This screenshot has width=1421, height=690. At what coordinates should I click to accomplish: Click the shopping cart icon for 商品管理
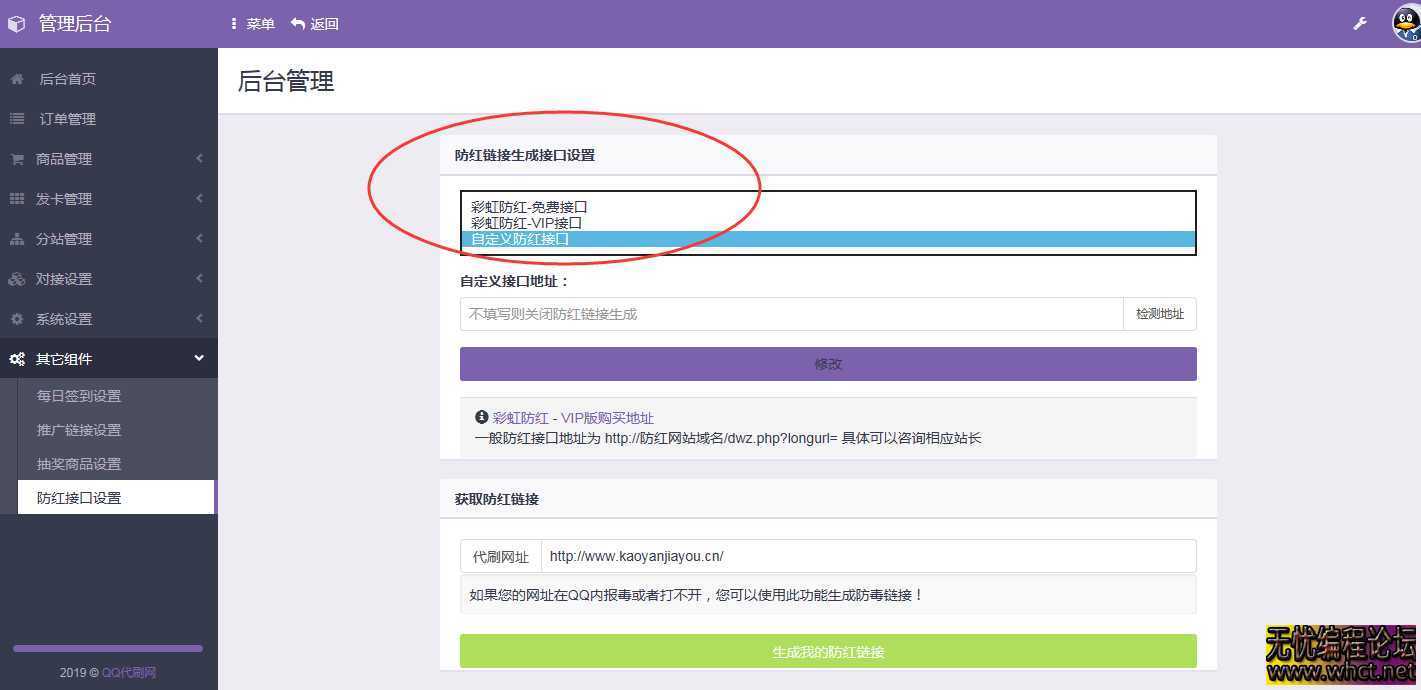point(16,158)
